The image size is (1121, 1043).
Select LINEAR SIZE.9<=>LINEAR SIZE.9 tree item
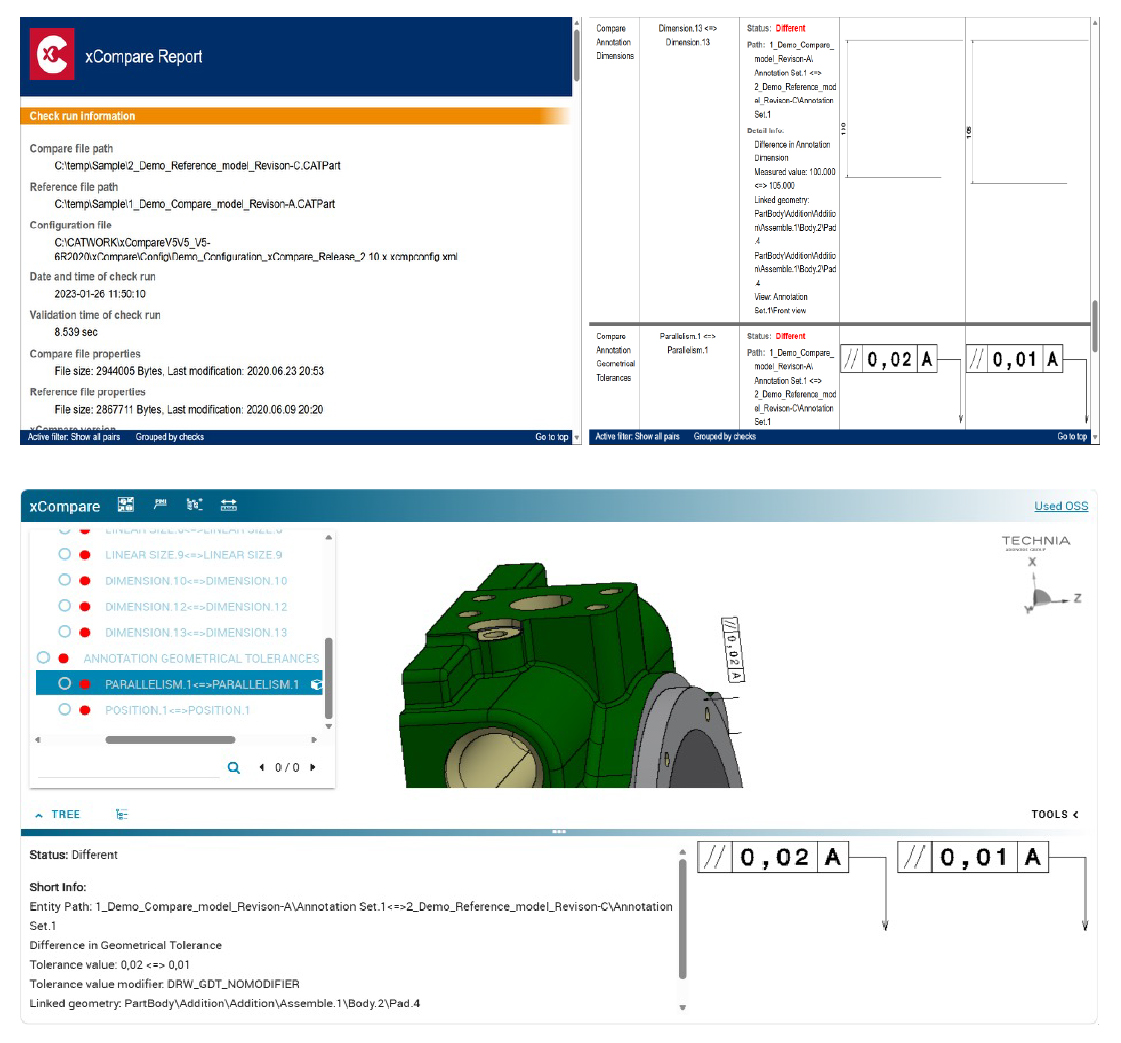193,555
